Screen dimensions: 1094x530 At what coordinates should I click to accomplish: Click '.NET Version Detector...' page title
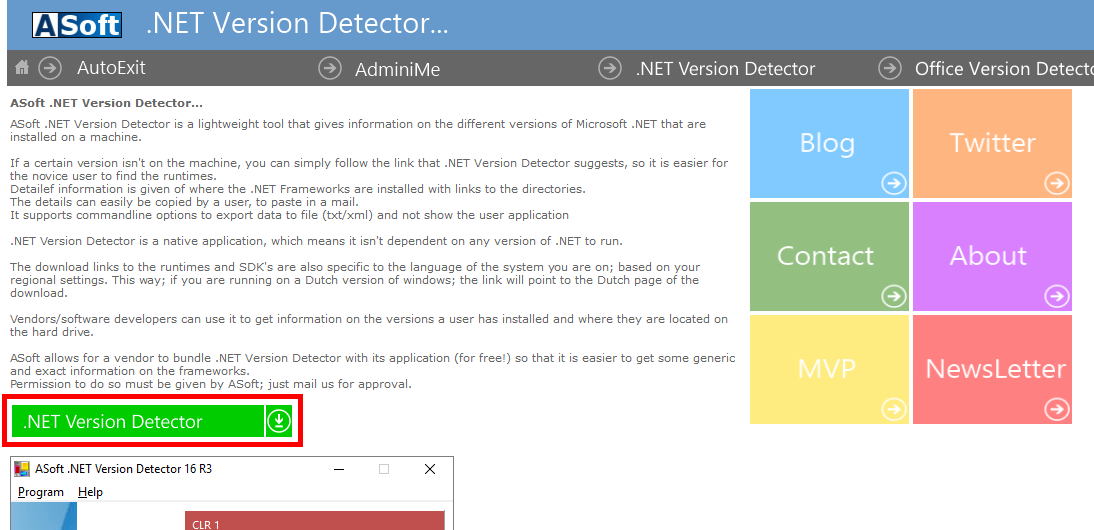(x=297, y=24)
